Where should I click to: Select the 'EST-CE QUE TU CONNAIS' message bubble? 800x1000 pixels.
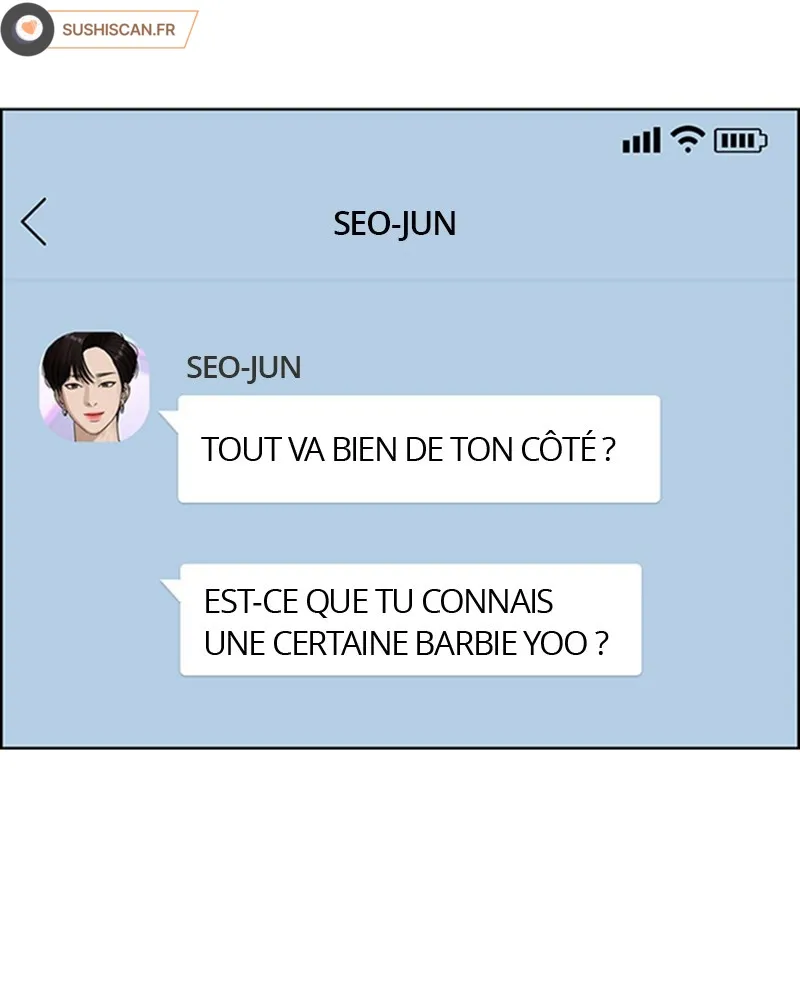coord(411,619)
